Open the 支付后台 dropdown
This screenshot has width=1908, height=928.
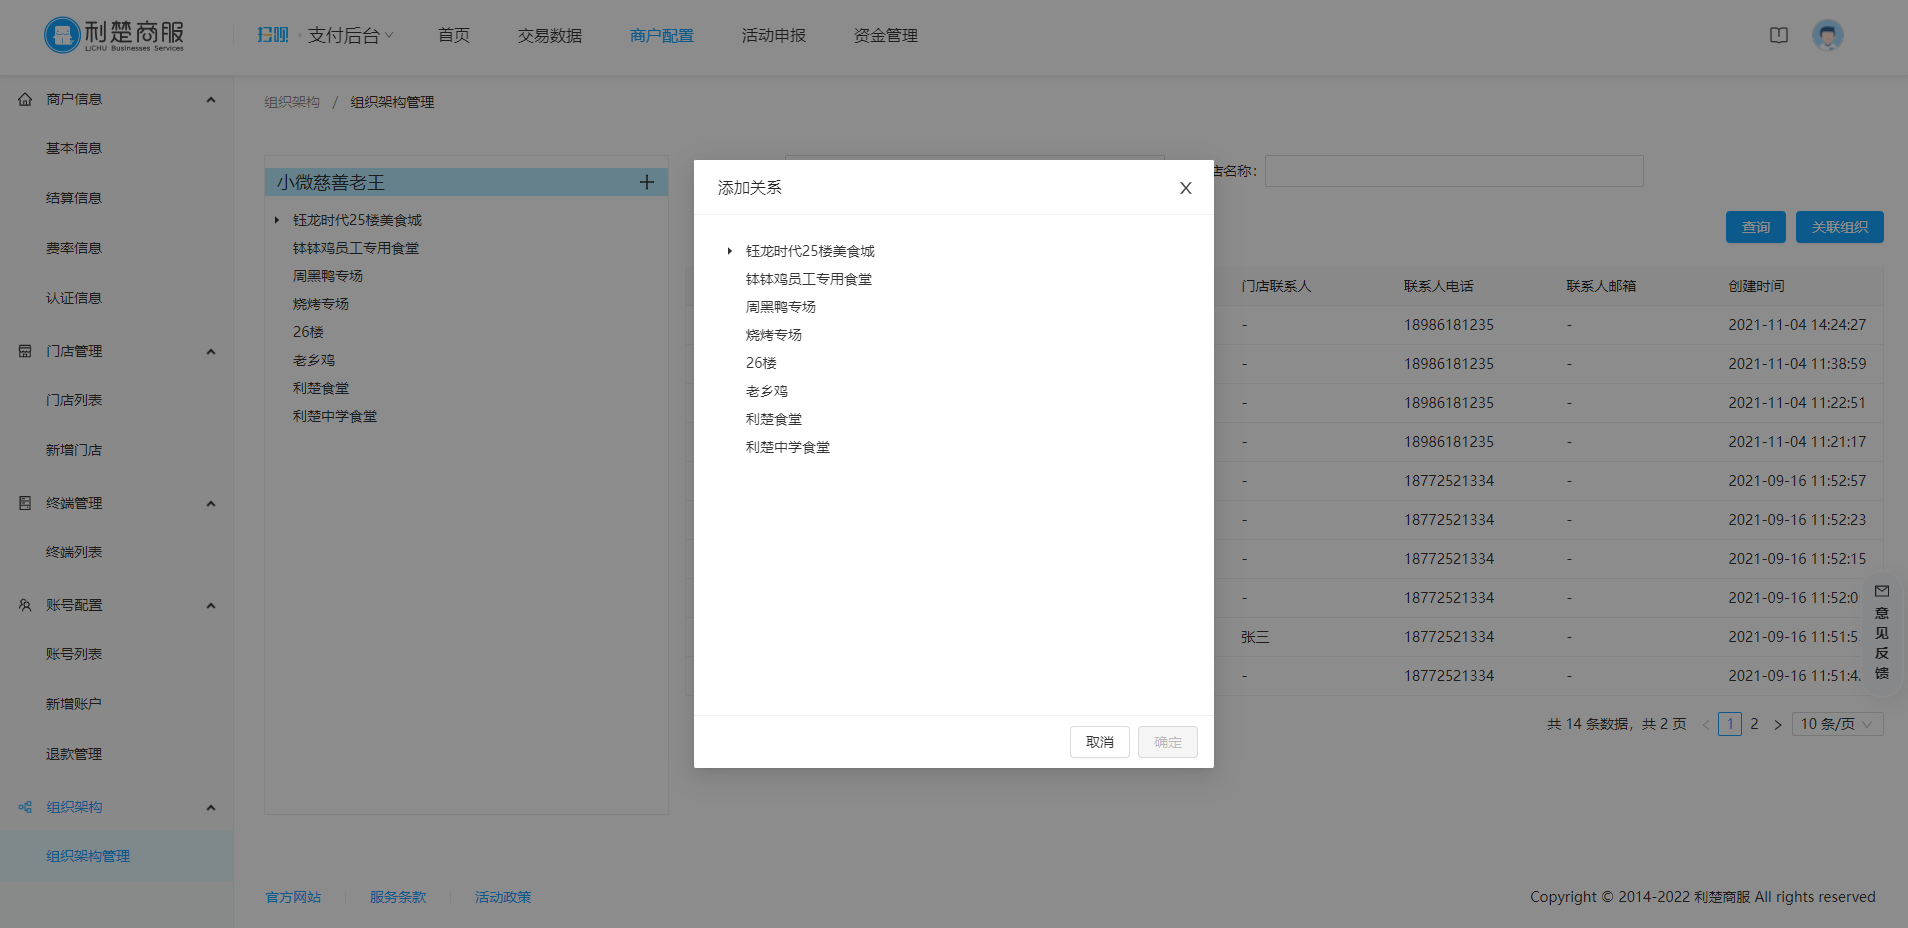(x=350, y=36)
